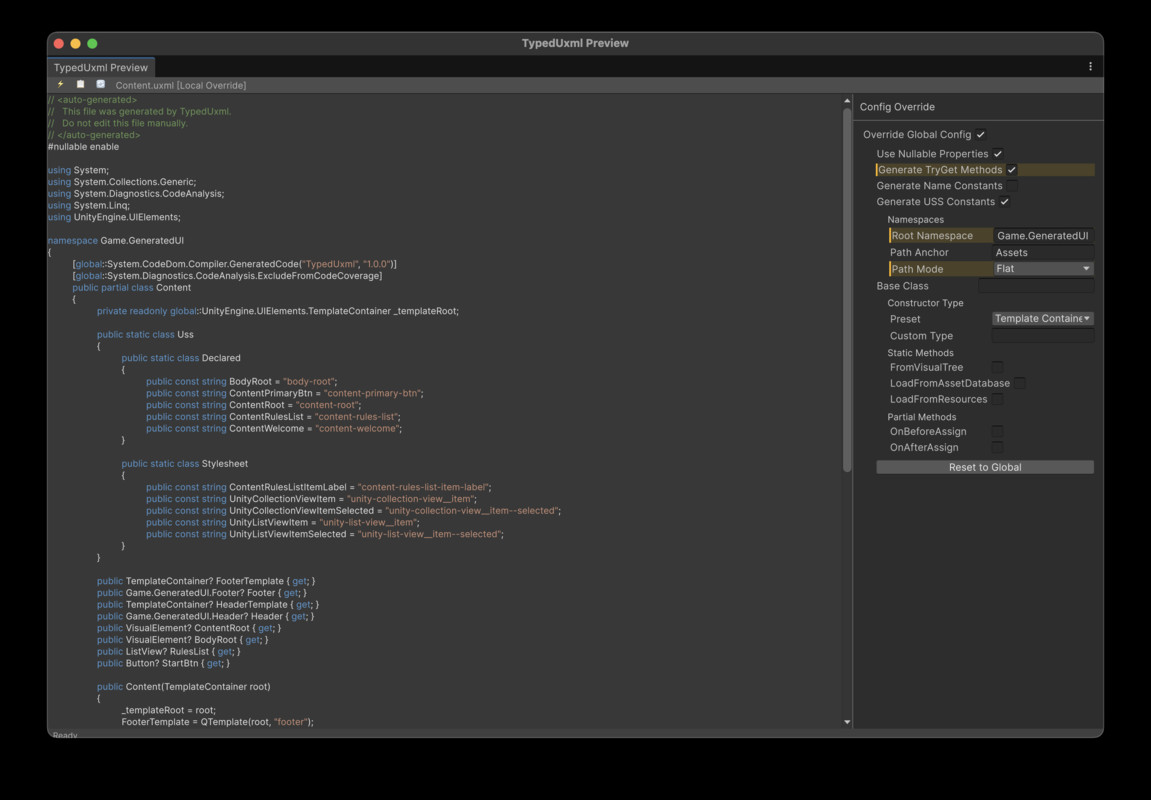1151x800 pixels.
Task: Click the Constructor Type section label
Action: (925, 303)
